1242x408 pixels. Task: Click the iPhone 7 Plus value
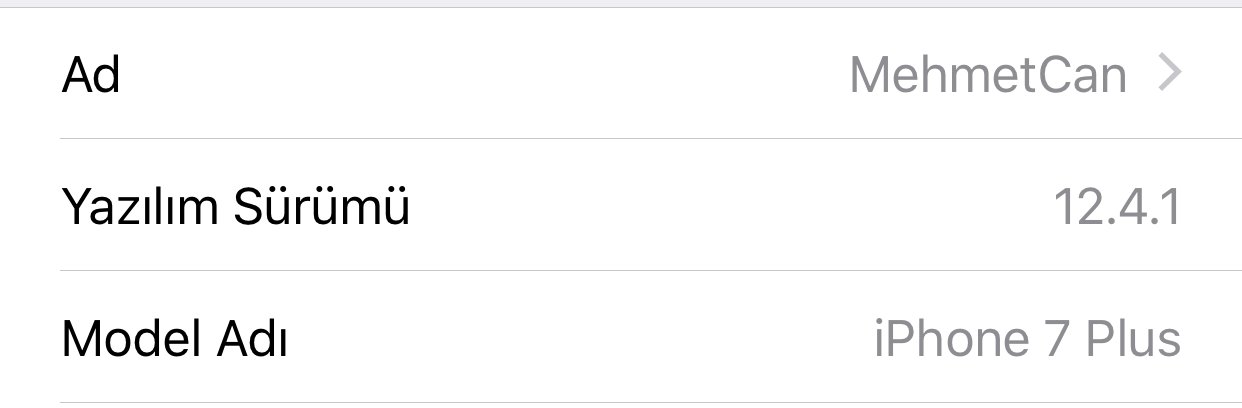(1027, 340)
